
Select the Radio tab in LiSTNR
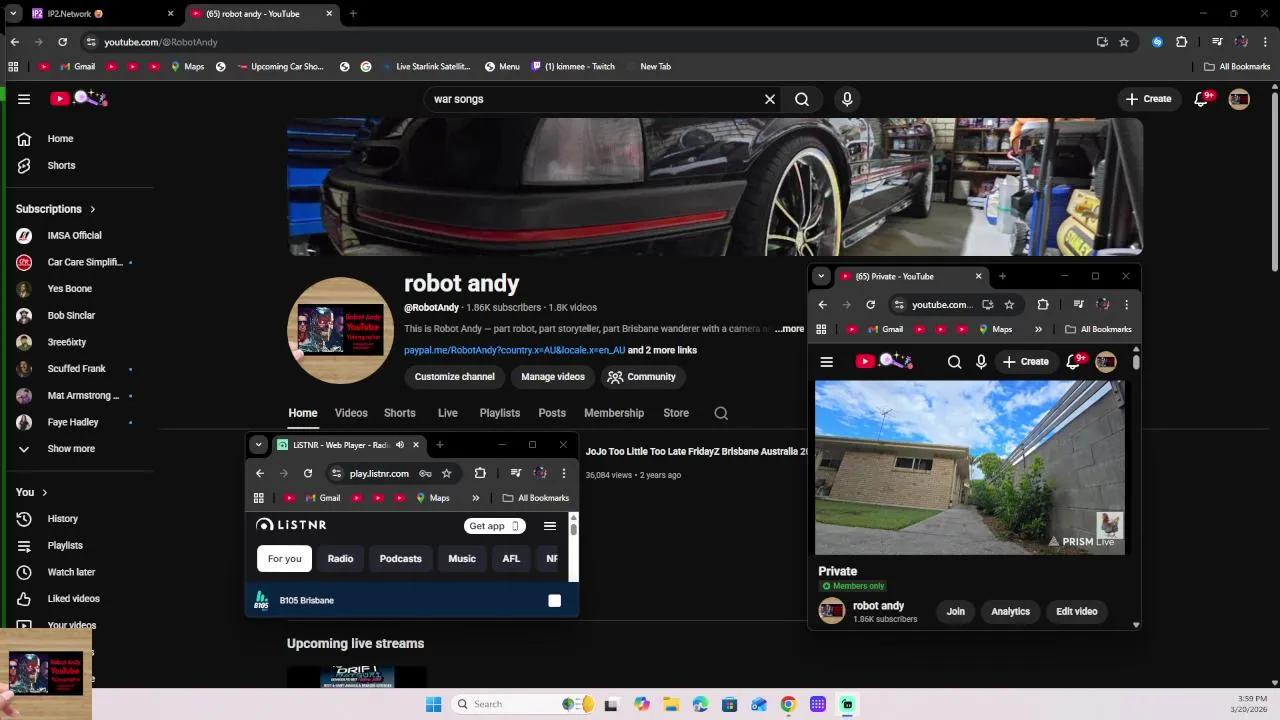tap(340, 559)
